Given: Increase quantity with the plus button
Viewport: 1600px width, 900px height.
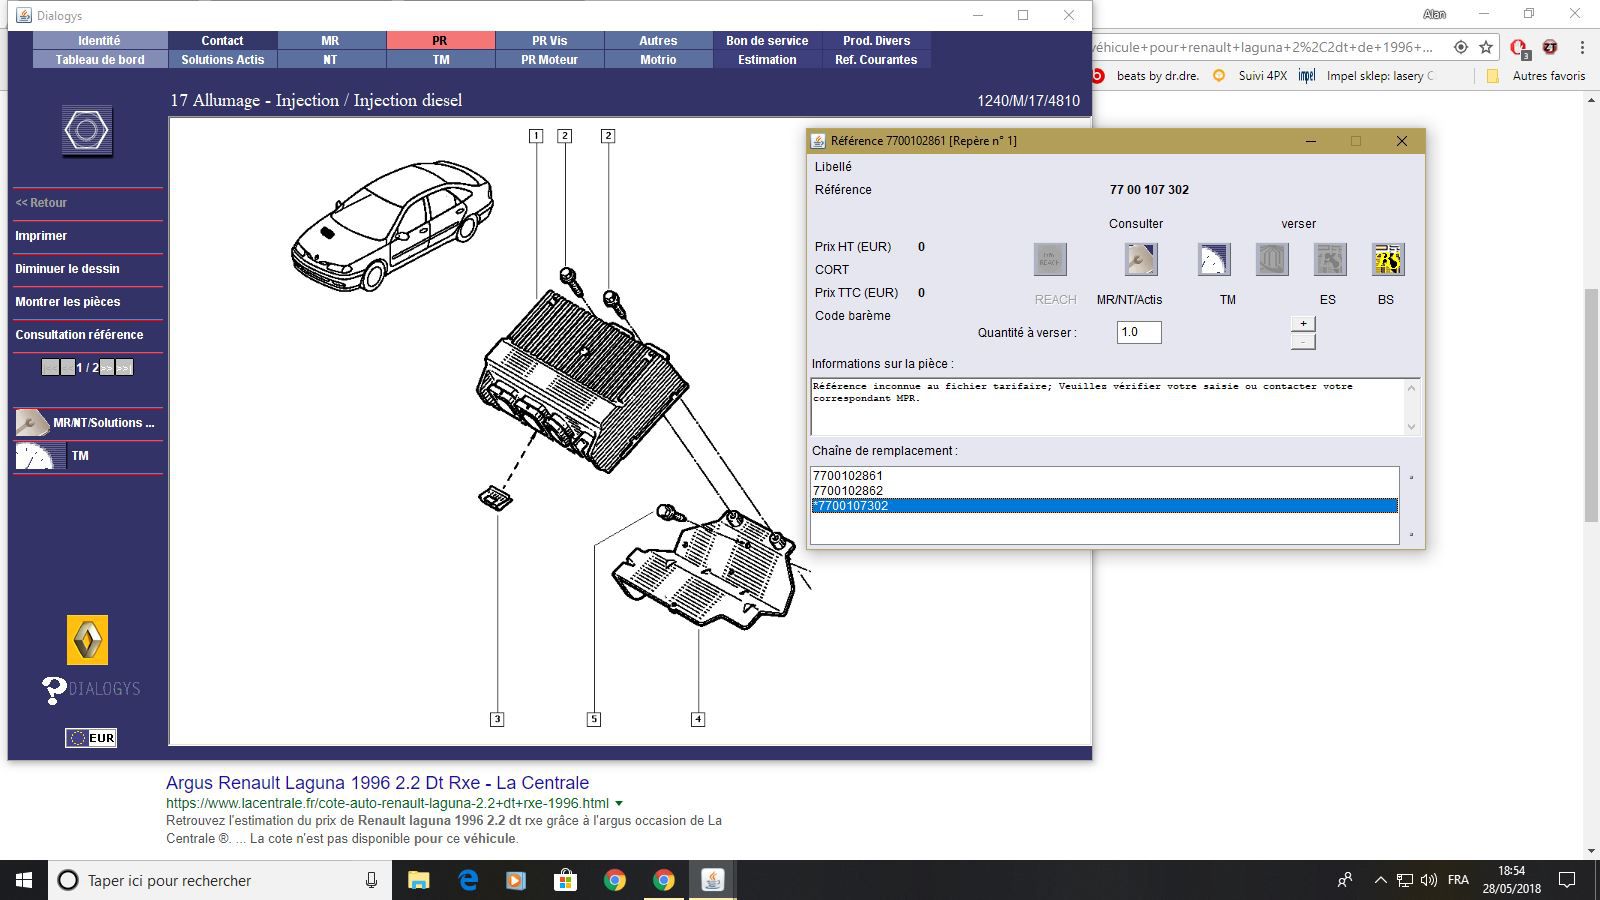Looking at the screenshot, I should click(x=1303, y=324).
